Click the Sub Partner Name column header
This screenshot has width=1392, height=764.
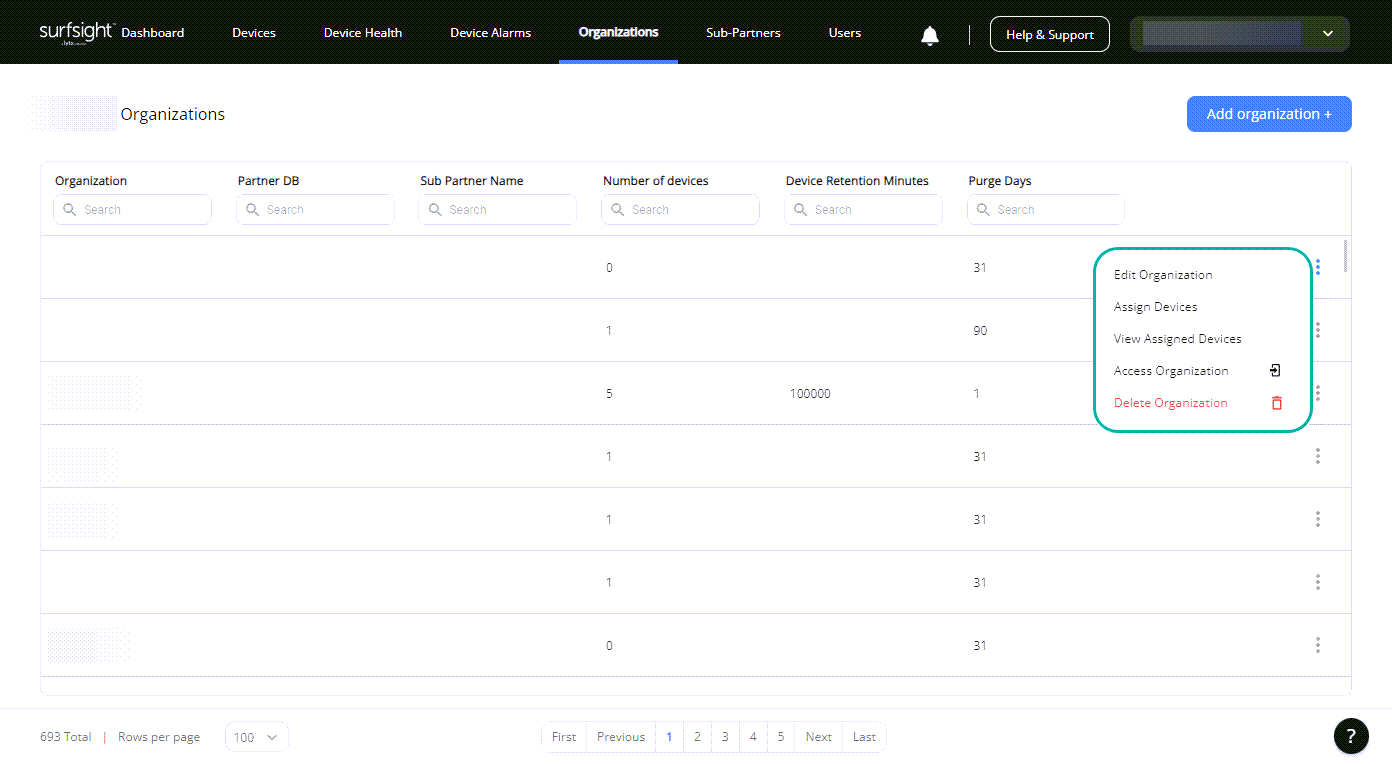click(x=472, y=181)
